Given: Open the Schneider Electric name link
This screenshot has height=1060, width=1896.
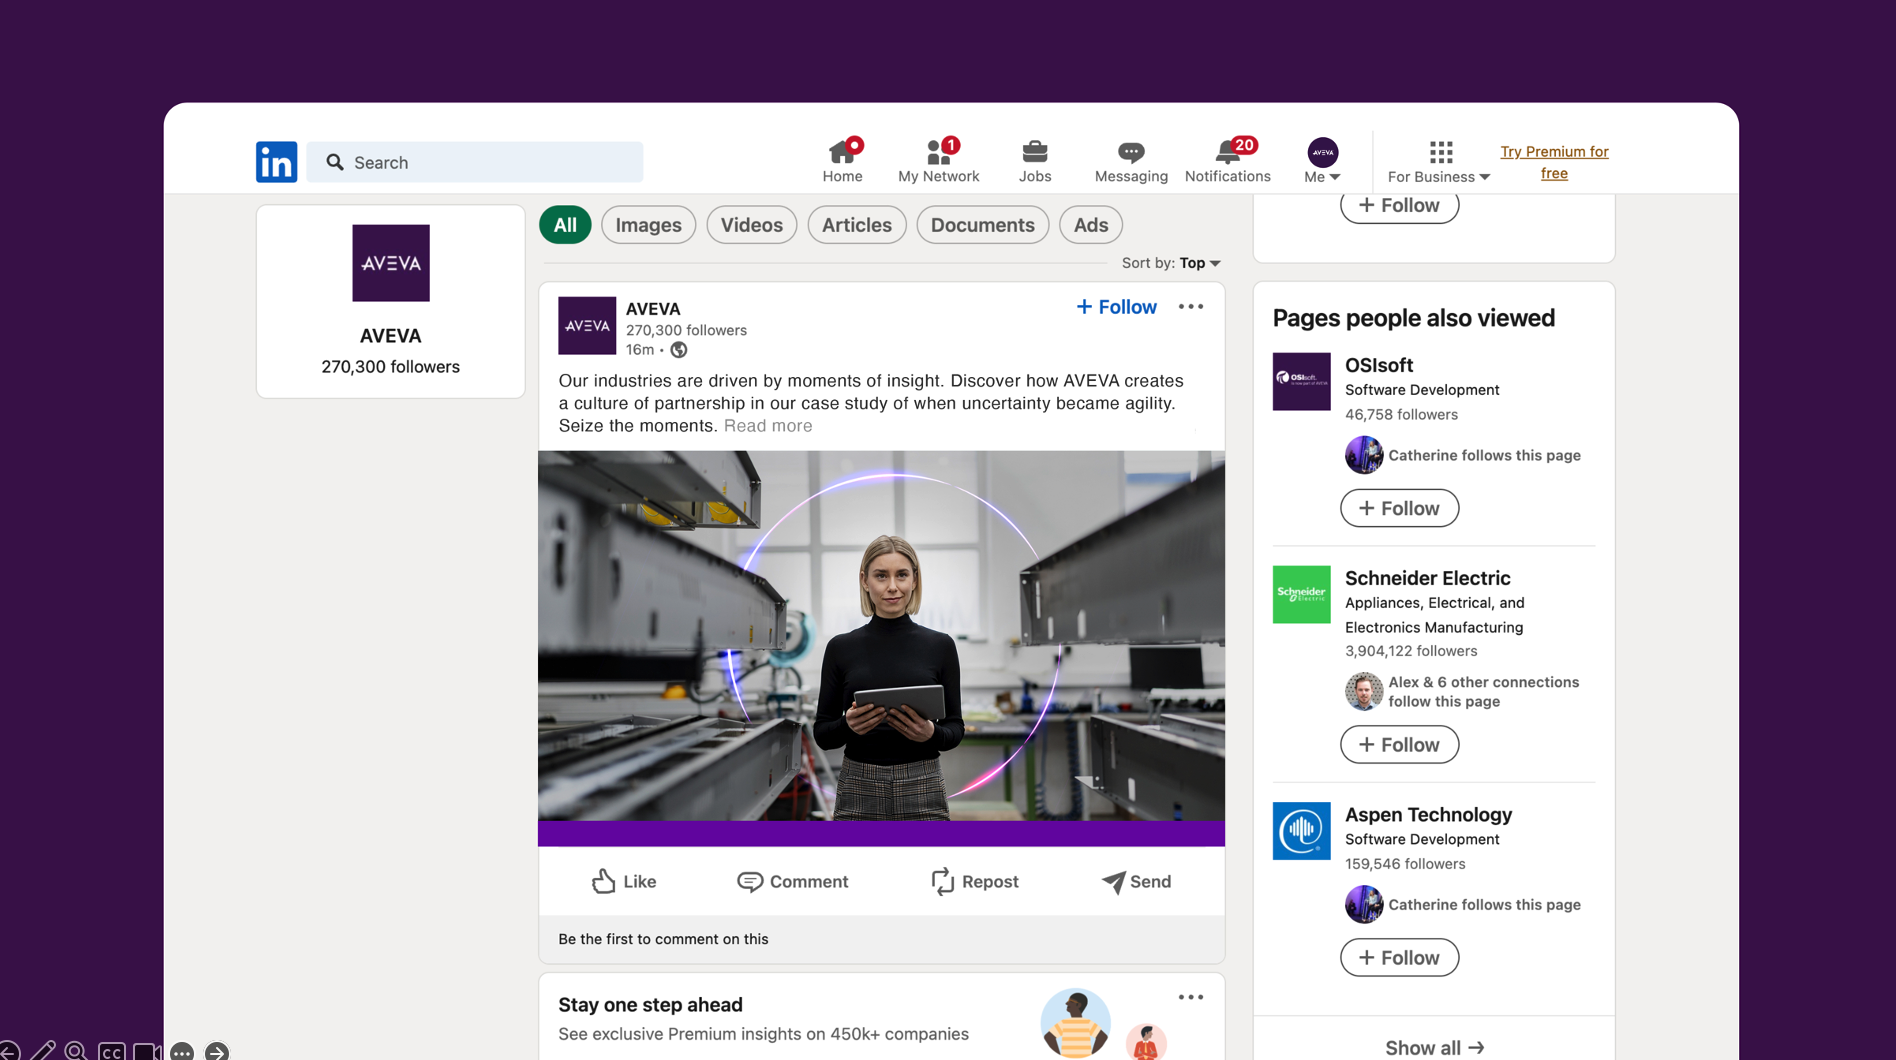Looking at the screenshot, I should 1427,578.
